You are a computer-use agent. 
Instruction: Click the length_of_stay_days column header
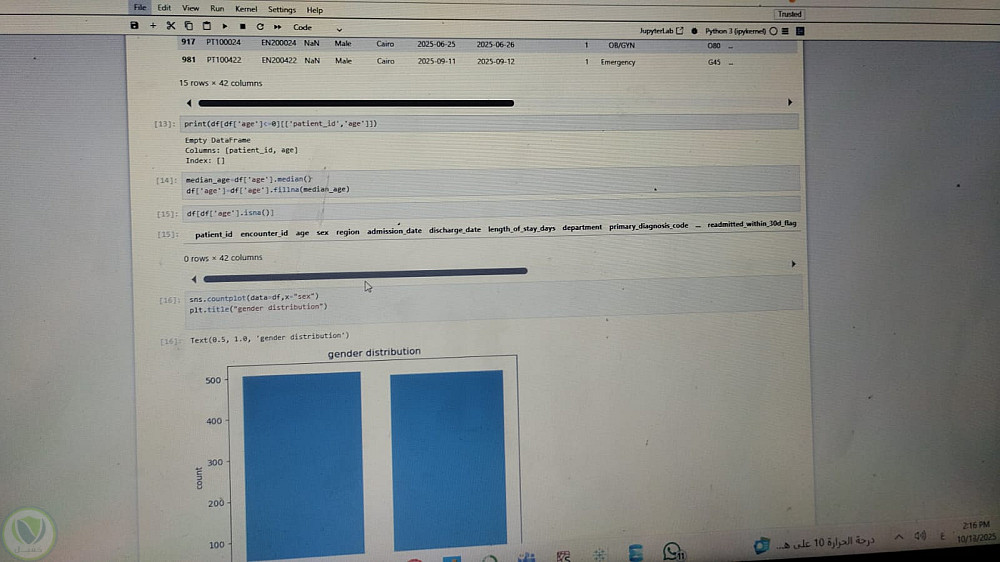tap(521, 228)
